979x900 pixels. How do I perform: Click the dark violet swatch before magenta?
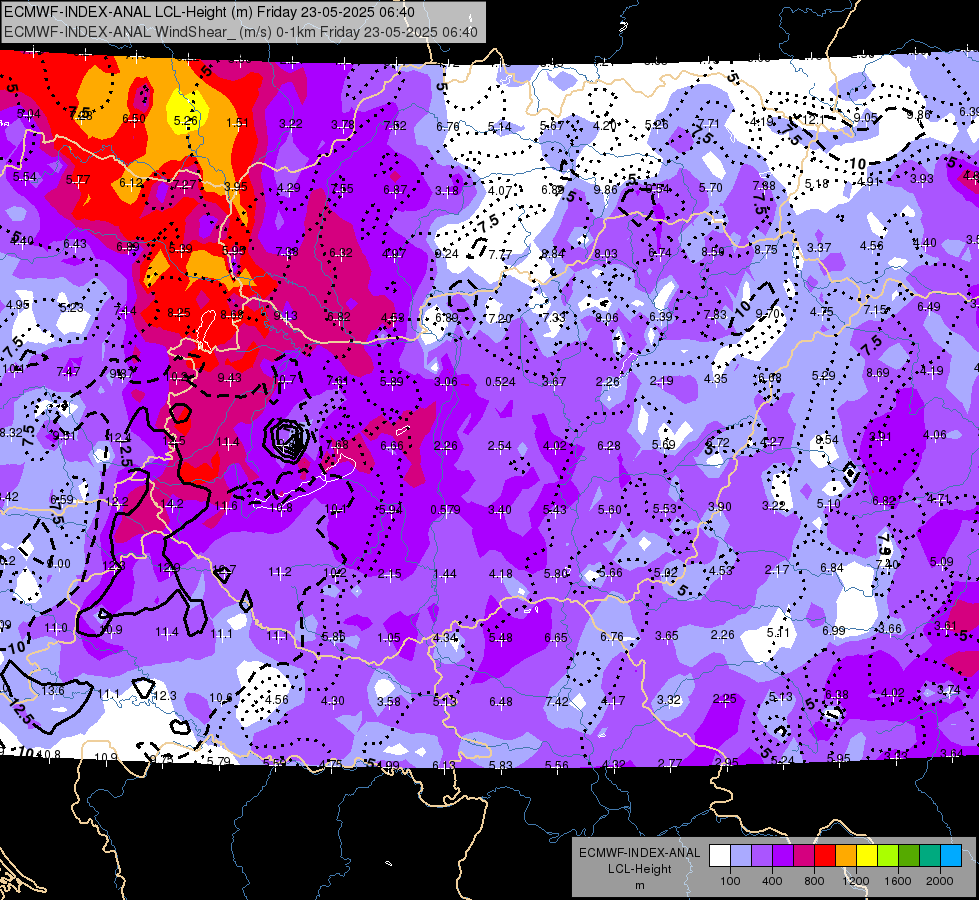click(783, 856)
